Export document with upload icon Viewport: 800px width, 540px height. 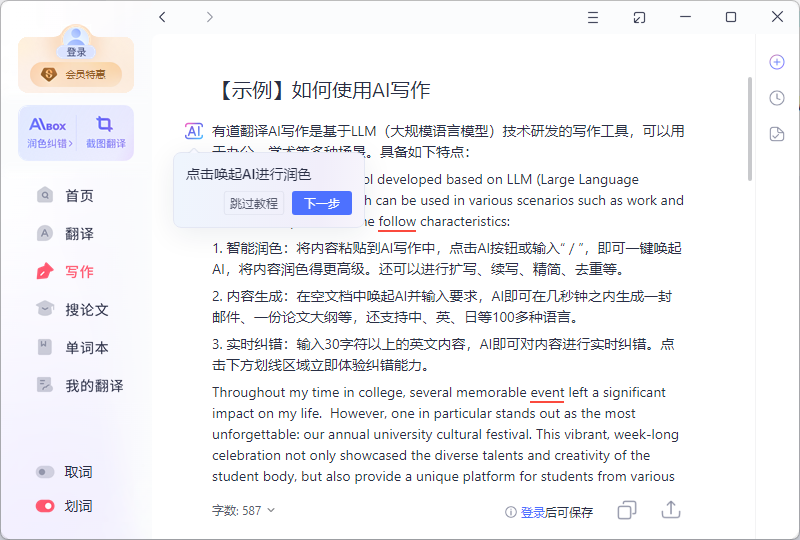(671, 509)
